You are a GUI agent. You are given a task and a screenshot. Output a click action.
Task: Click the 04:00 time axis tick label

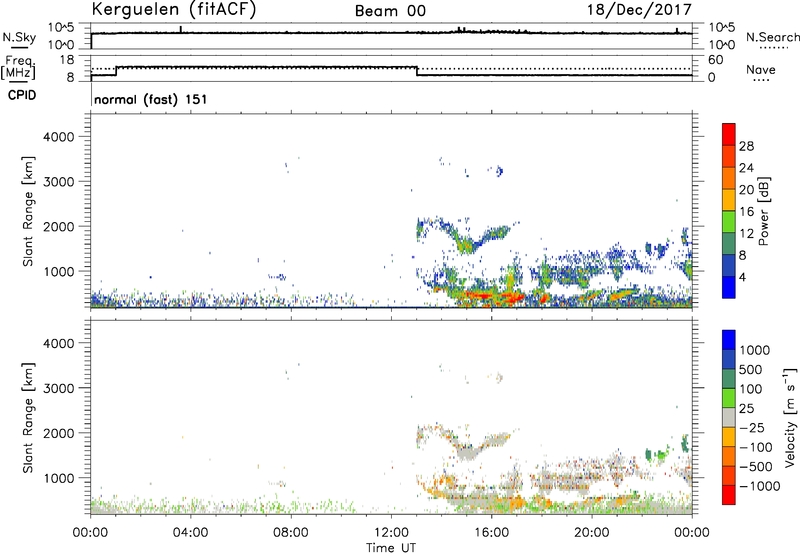191,533
